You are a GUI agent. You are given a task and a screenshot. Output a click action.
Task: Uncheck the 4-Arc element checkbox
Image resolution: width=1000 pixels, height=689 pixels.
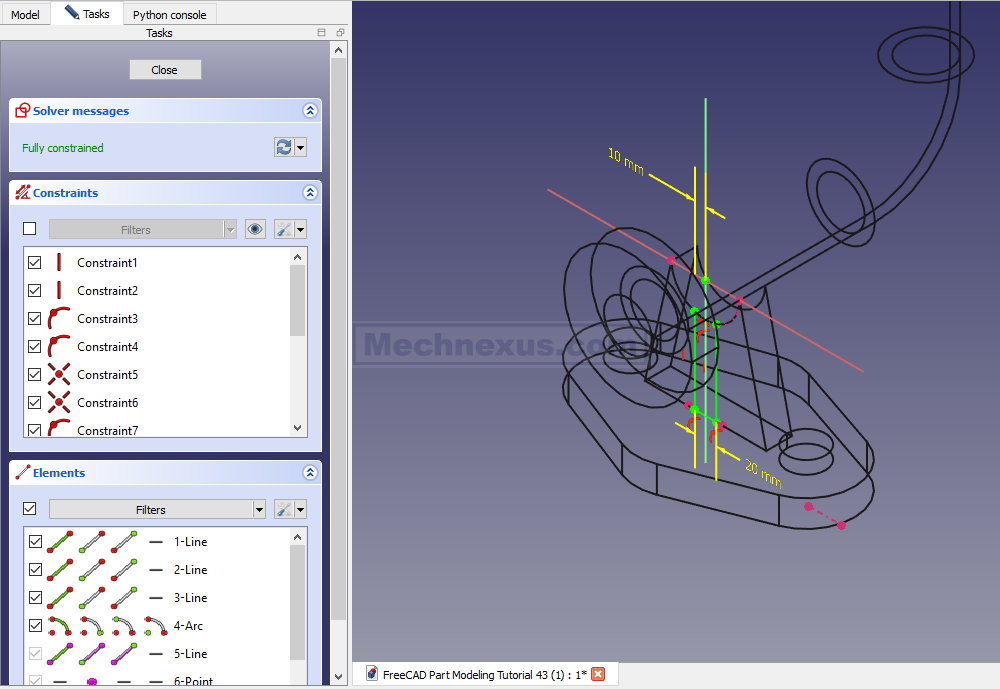35,626
